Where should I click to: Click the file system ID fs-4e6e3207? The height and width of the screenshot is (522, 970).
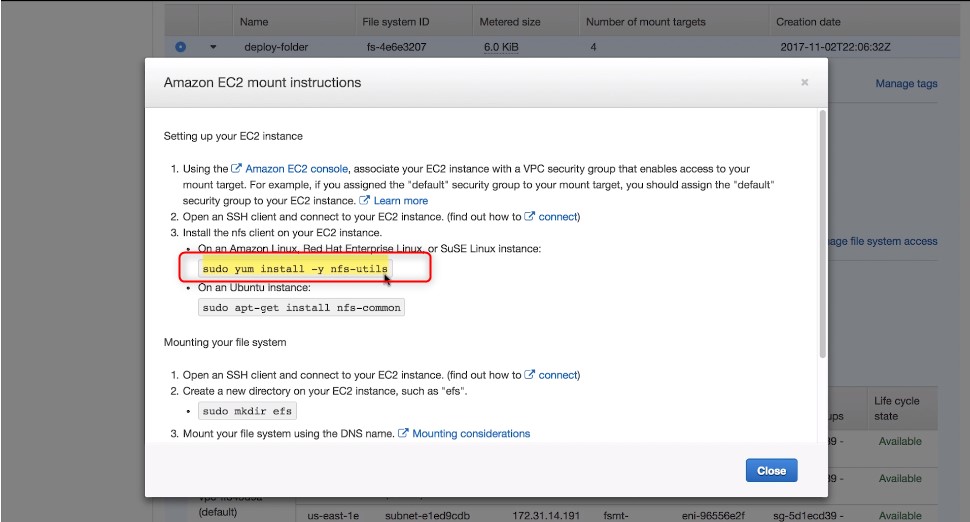[x=396, y=47]
